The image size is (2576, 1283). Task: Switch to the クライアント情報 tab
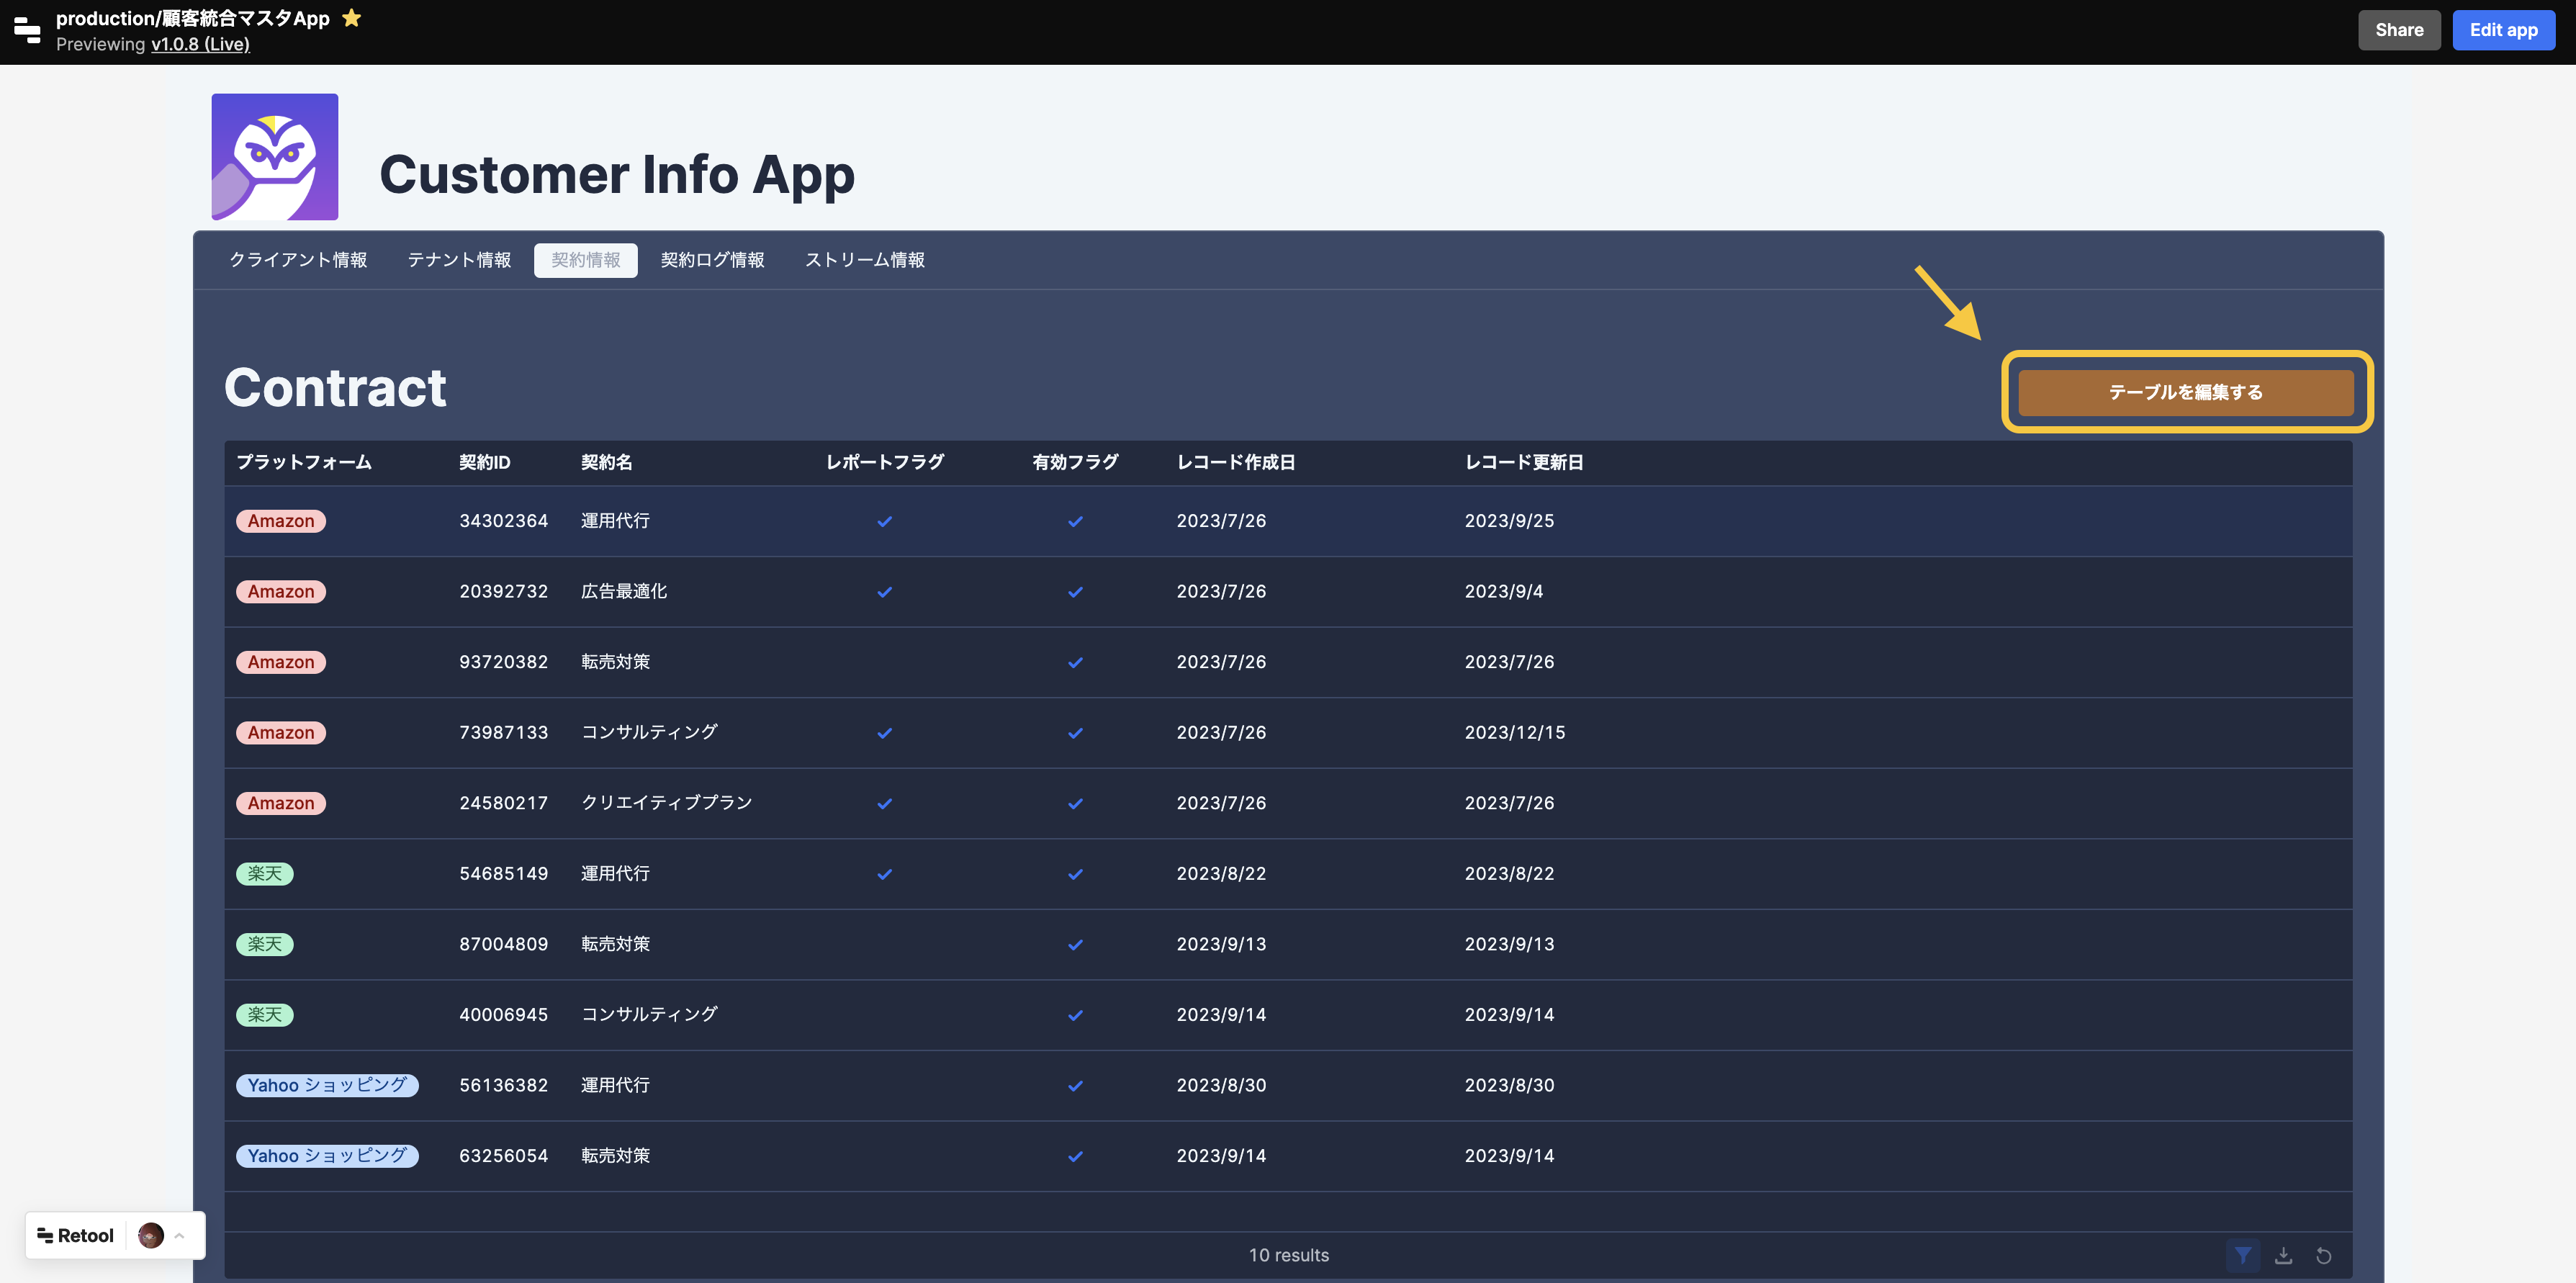[298, 260]
